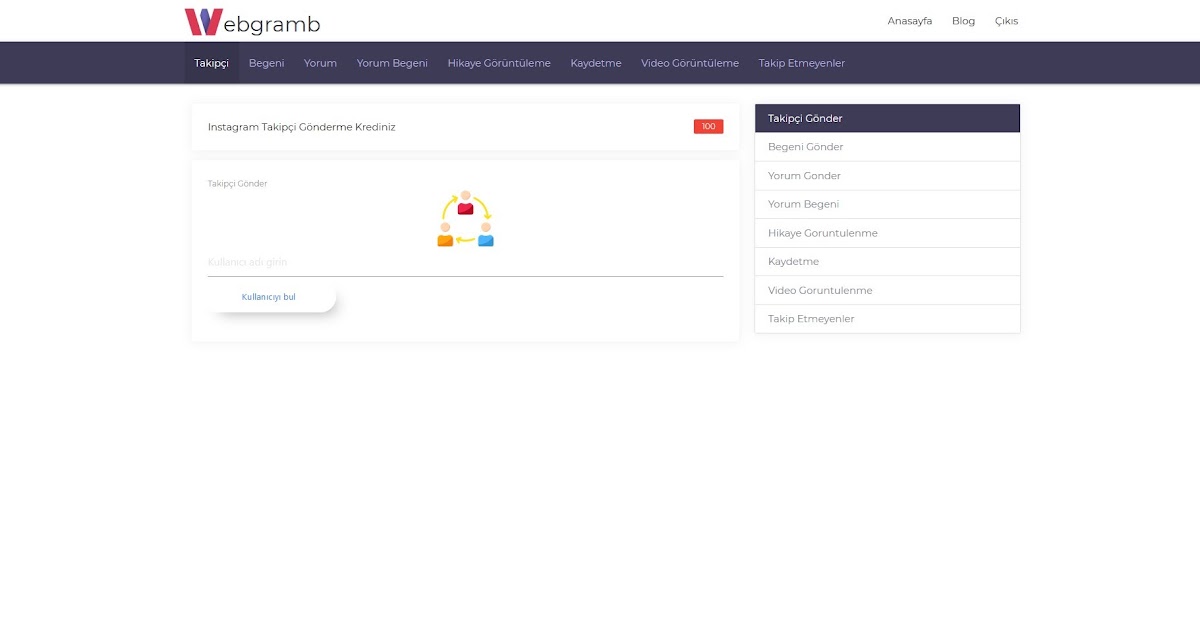Click the small Takipçi Gönder form label
This screenshot has height=630, width=1200.
237,184
